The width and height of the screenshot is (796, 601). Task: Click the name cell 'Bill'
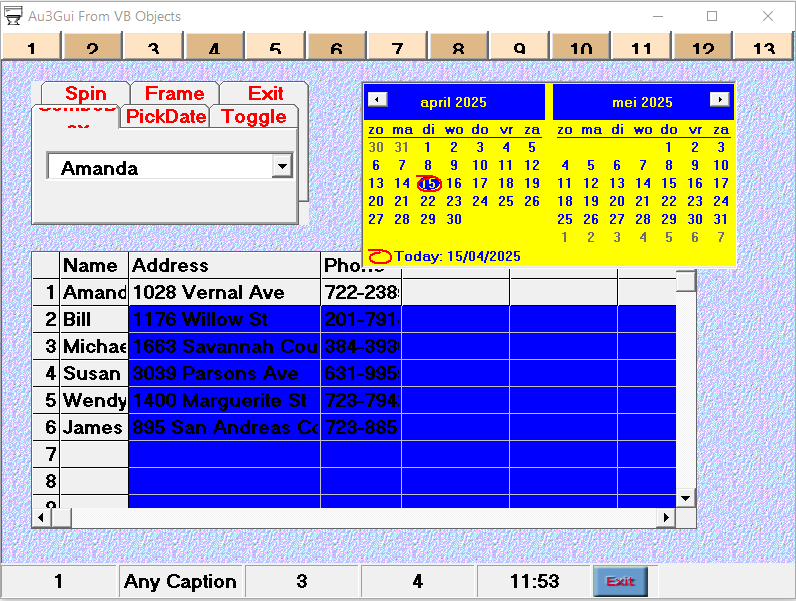click(x=94, y=319)
